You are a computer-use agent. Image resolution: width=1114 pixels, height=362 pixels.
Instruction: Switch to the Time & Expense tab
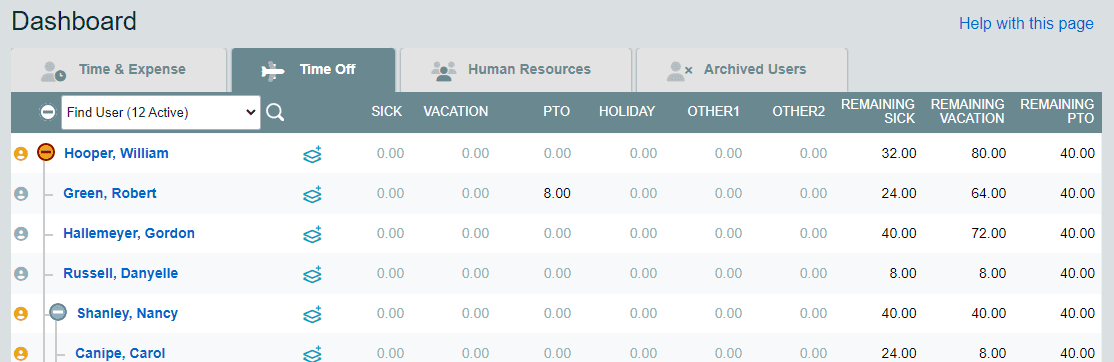coord(119,70)
